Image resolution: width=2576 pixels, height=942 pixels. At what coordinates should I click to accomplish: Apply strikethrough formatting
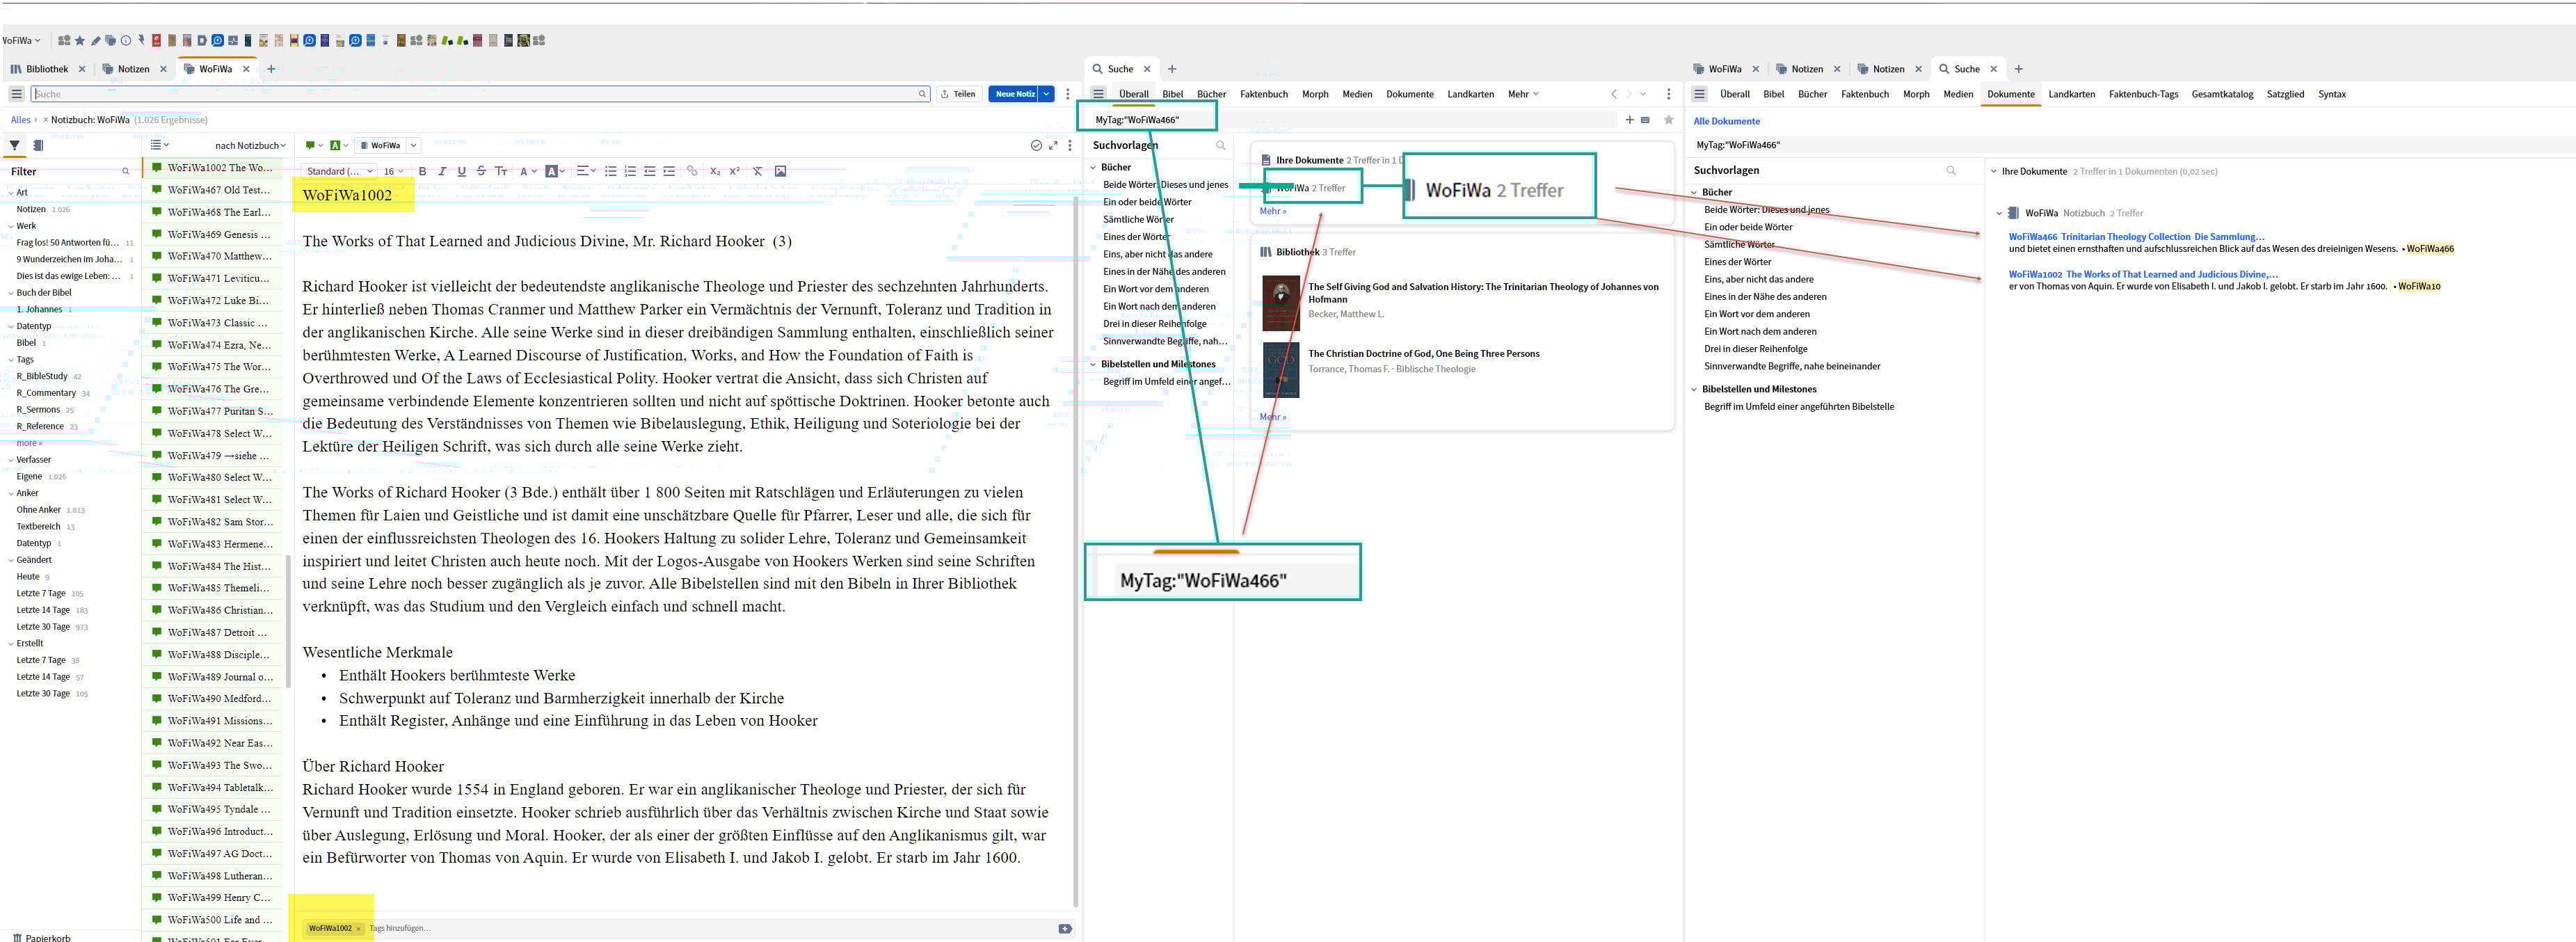point(481,171)
